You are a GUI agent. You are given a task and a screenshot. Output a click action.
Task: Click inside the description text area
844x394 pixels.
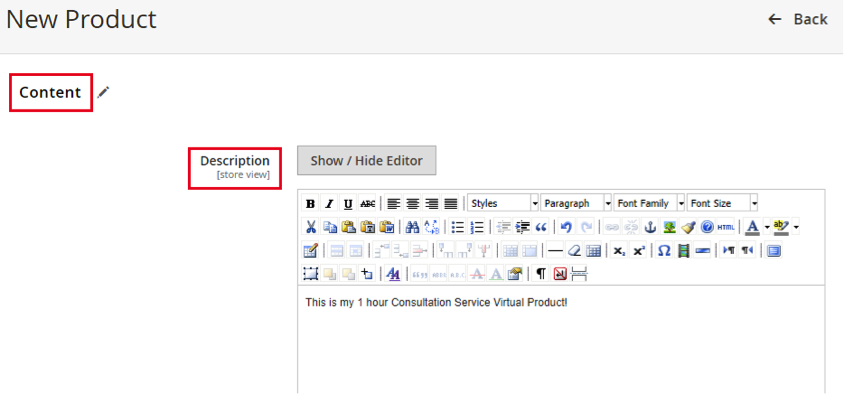(x=561, y=339)
